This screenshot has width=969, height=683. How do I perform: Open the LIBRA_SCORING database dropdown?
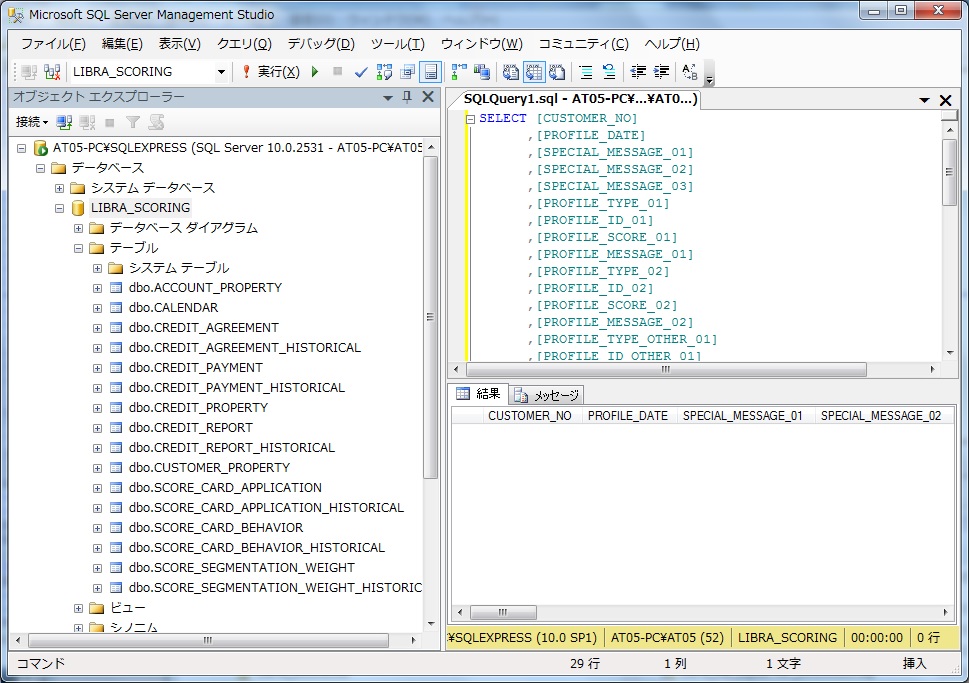click(x=221, y=72)
